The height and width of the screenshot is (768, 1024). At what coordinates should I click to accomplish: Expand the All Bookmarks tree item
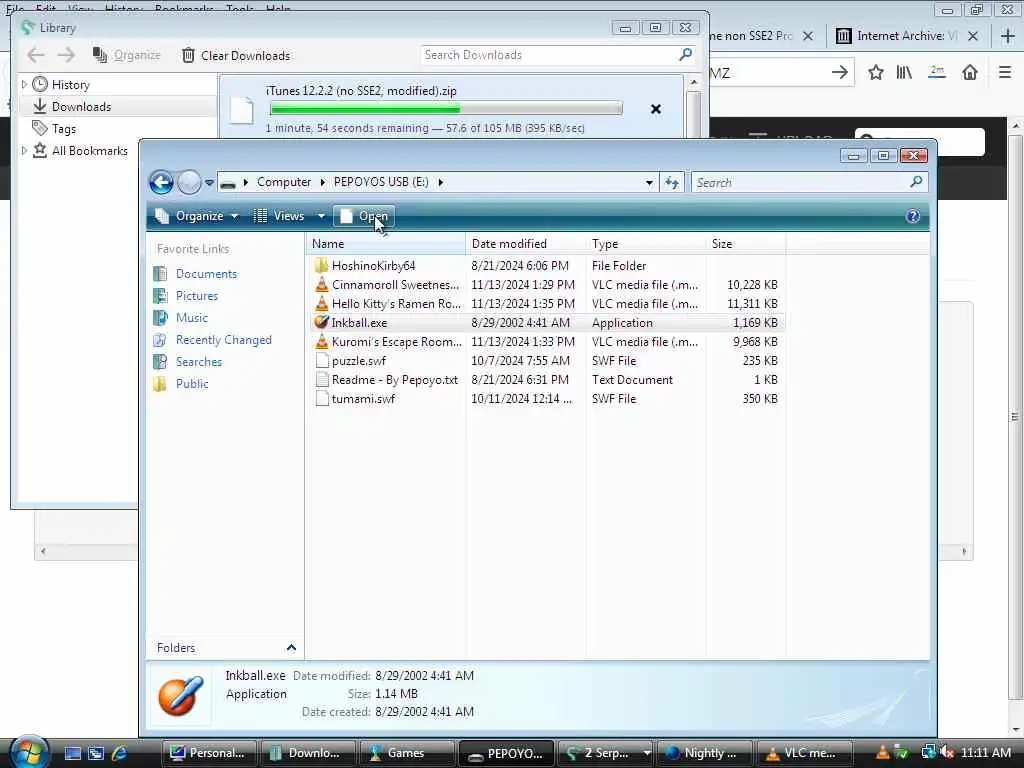pyautogui.click(x=24, y=151)
